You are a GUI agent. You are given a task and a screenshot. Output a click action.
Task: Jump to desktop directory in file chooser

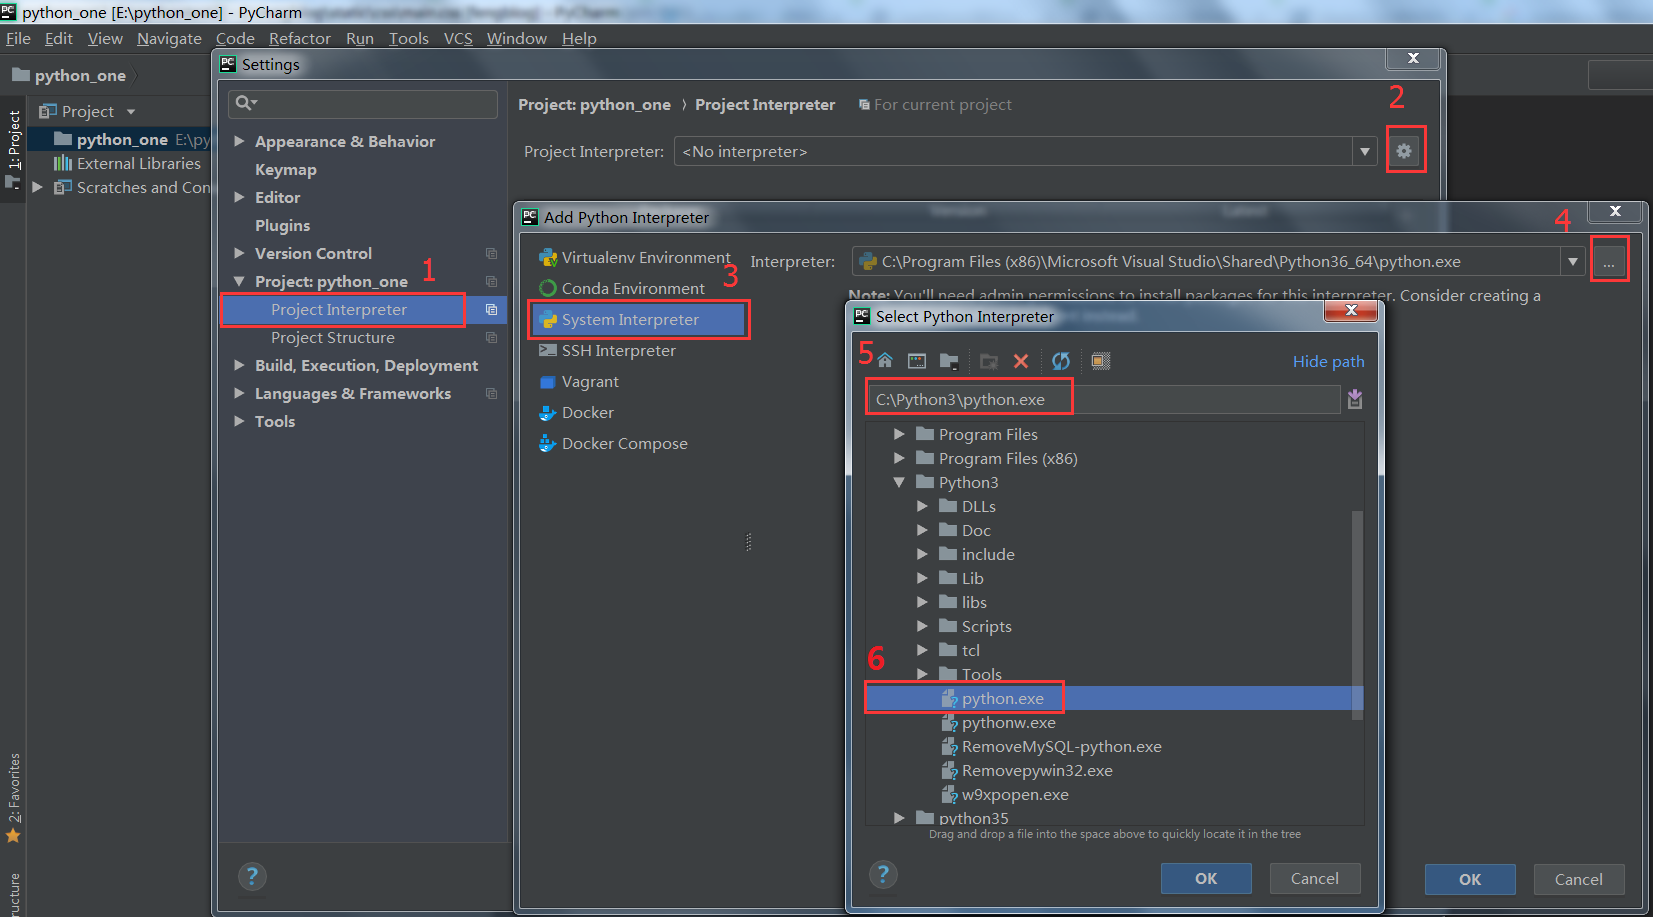point(917,361)
